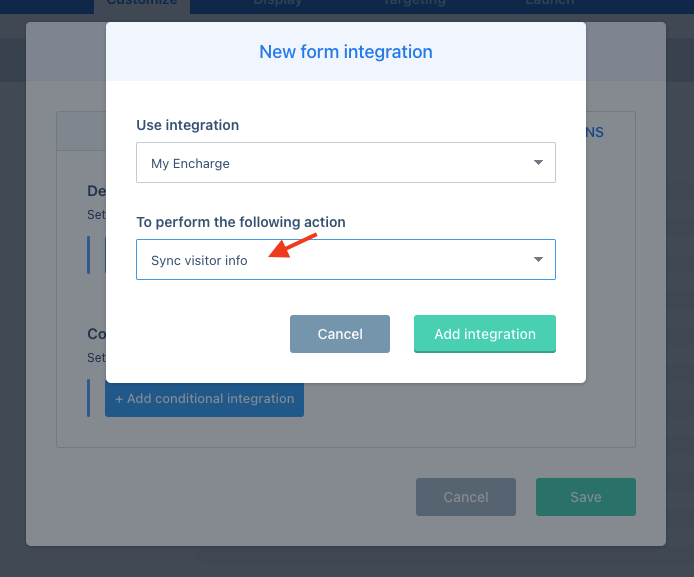Click caret arrow in Sync visitor info field
694x577 pixels.
[x=538, y=259]
